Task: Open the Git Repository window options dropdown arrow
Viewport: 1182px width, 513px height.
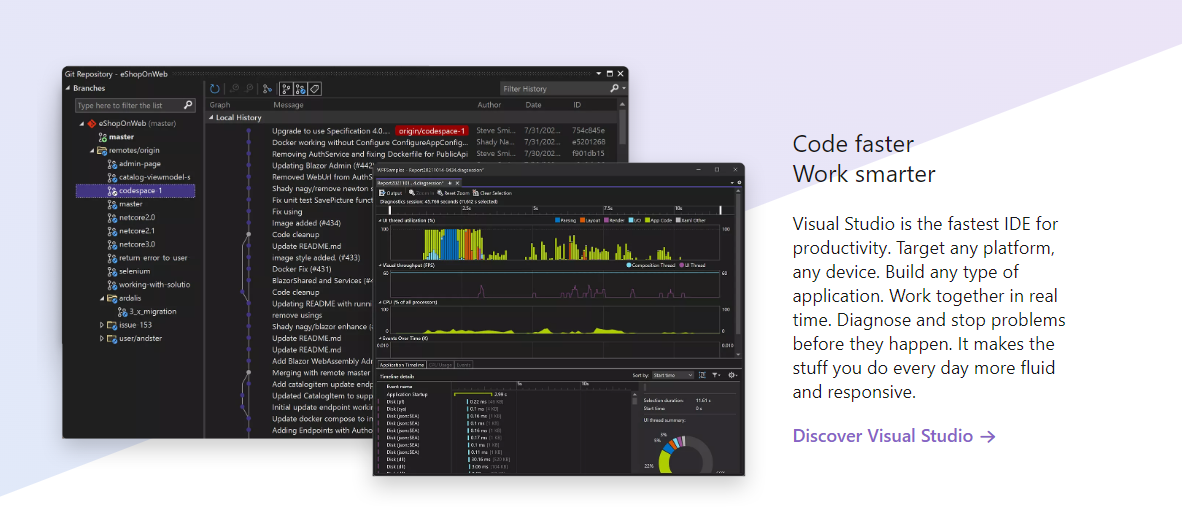Action: [599, 74]
